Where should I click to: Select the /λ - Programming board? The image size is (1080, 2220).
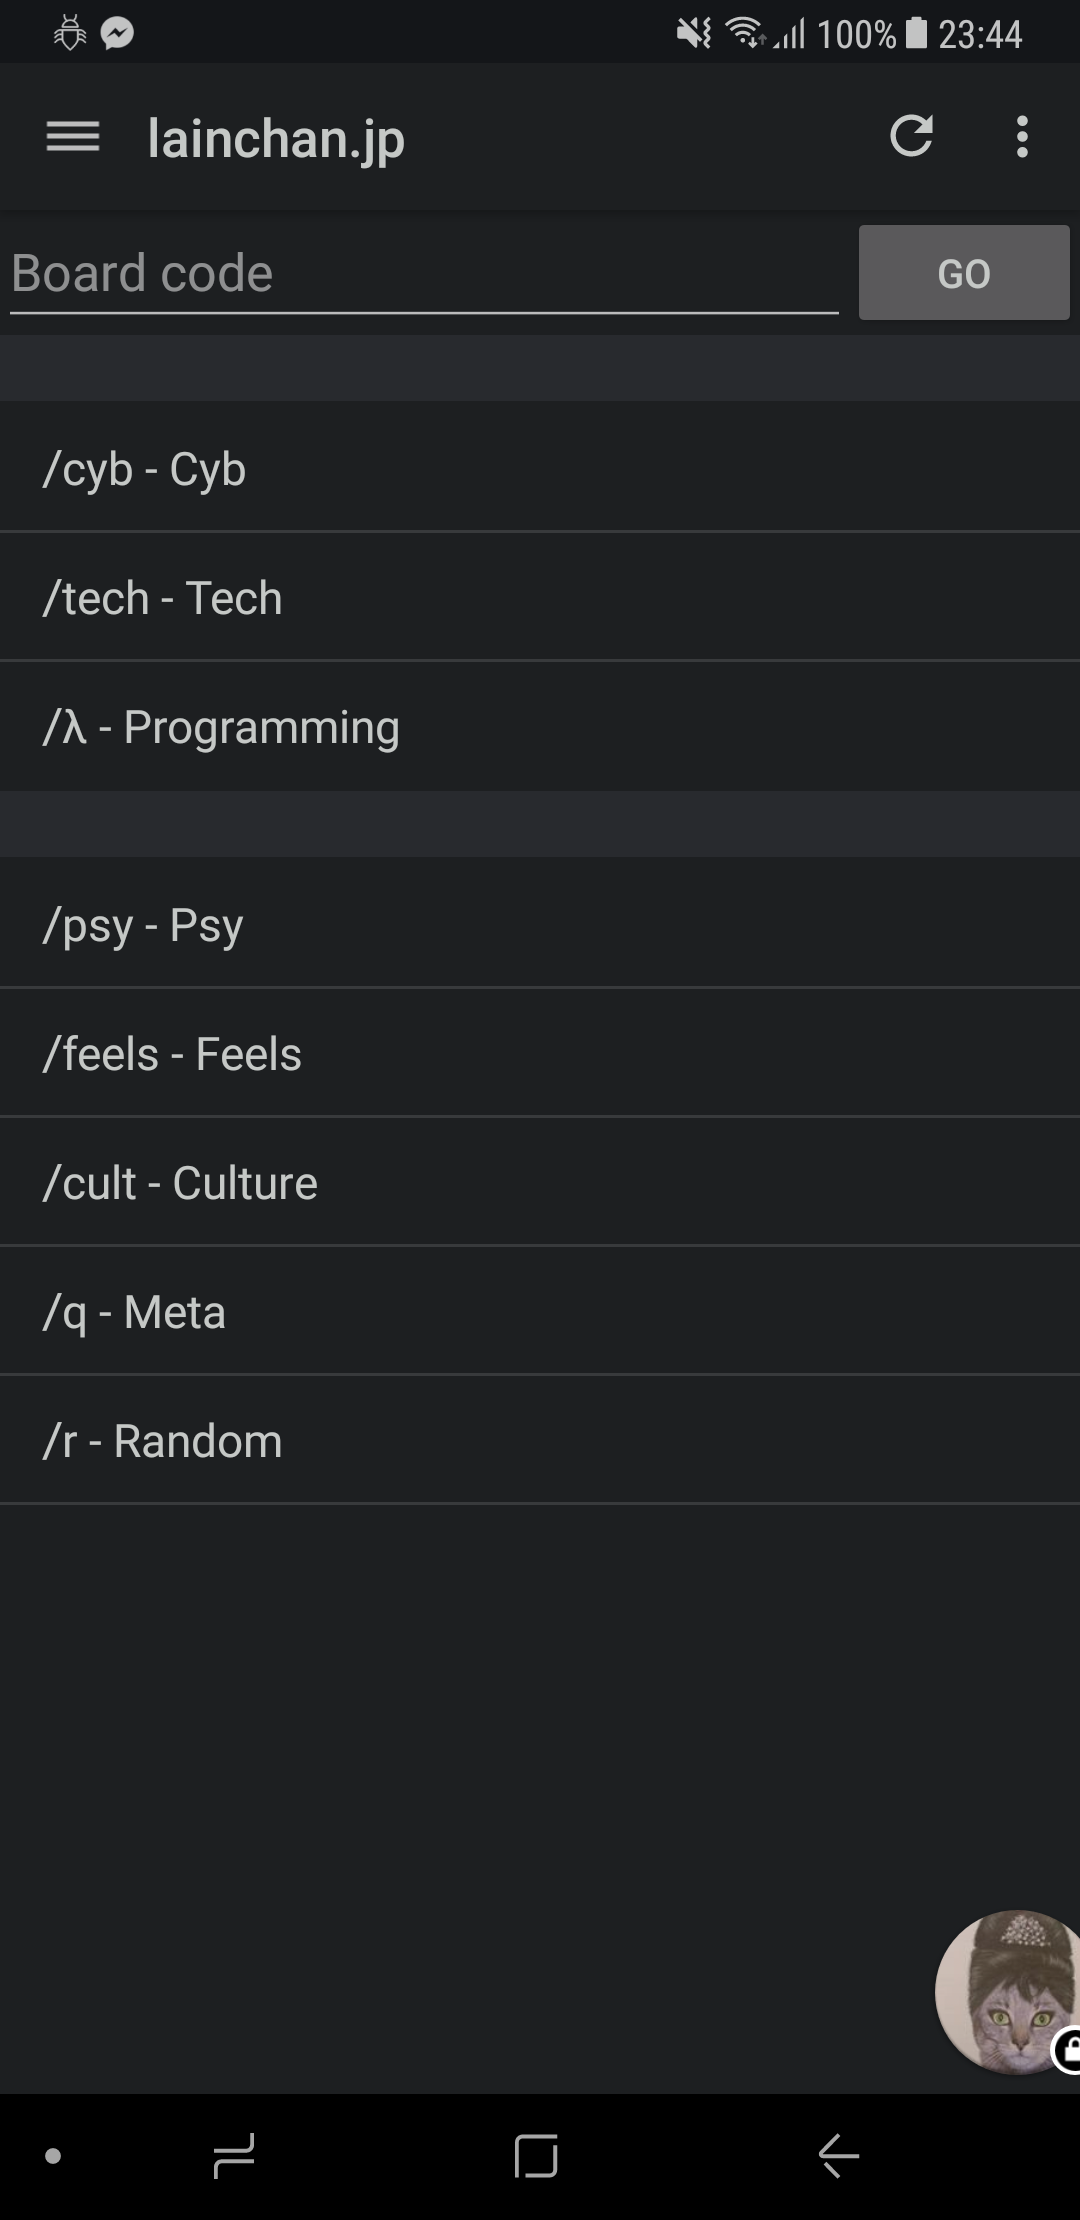click(540, 727)
